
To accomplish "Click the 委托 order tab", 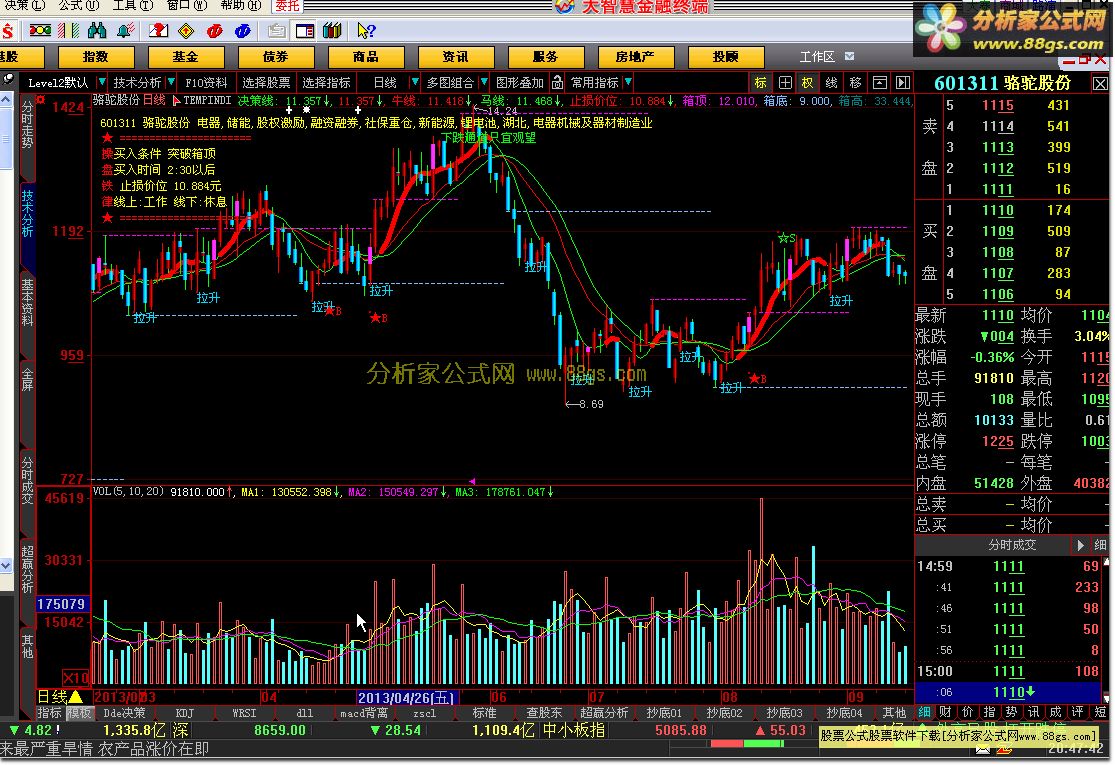I will click(287, 6).
